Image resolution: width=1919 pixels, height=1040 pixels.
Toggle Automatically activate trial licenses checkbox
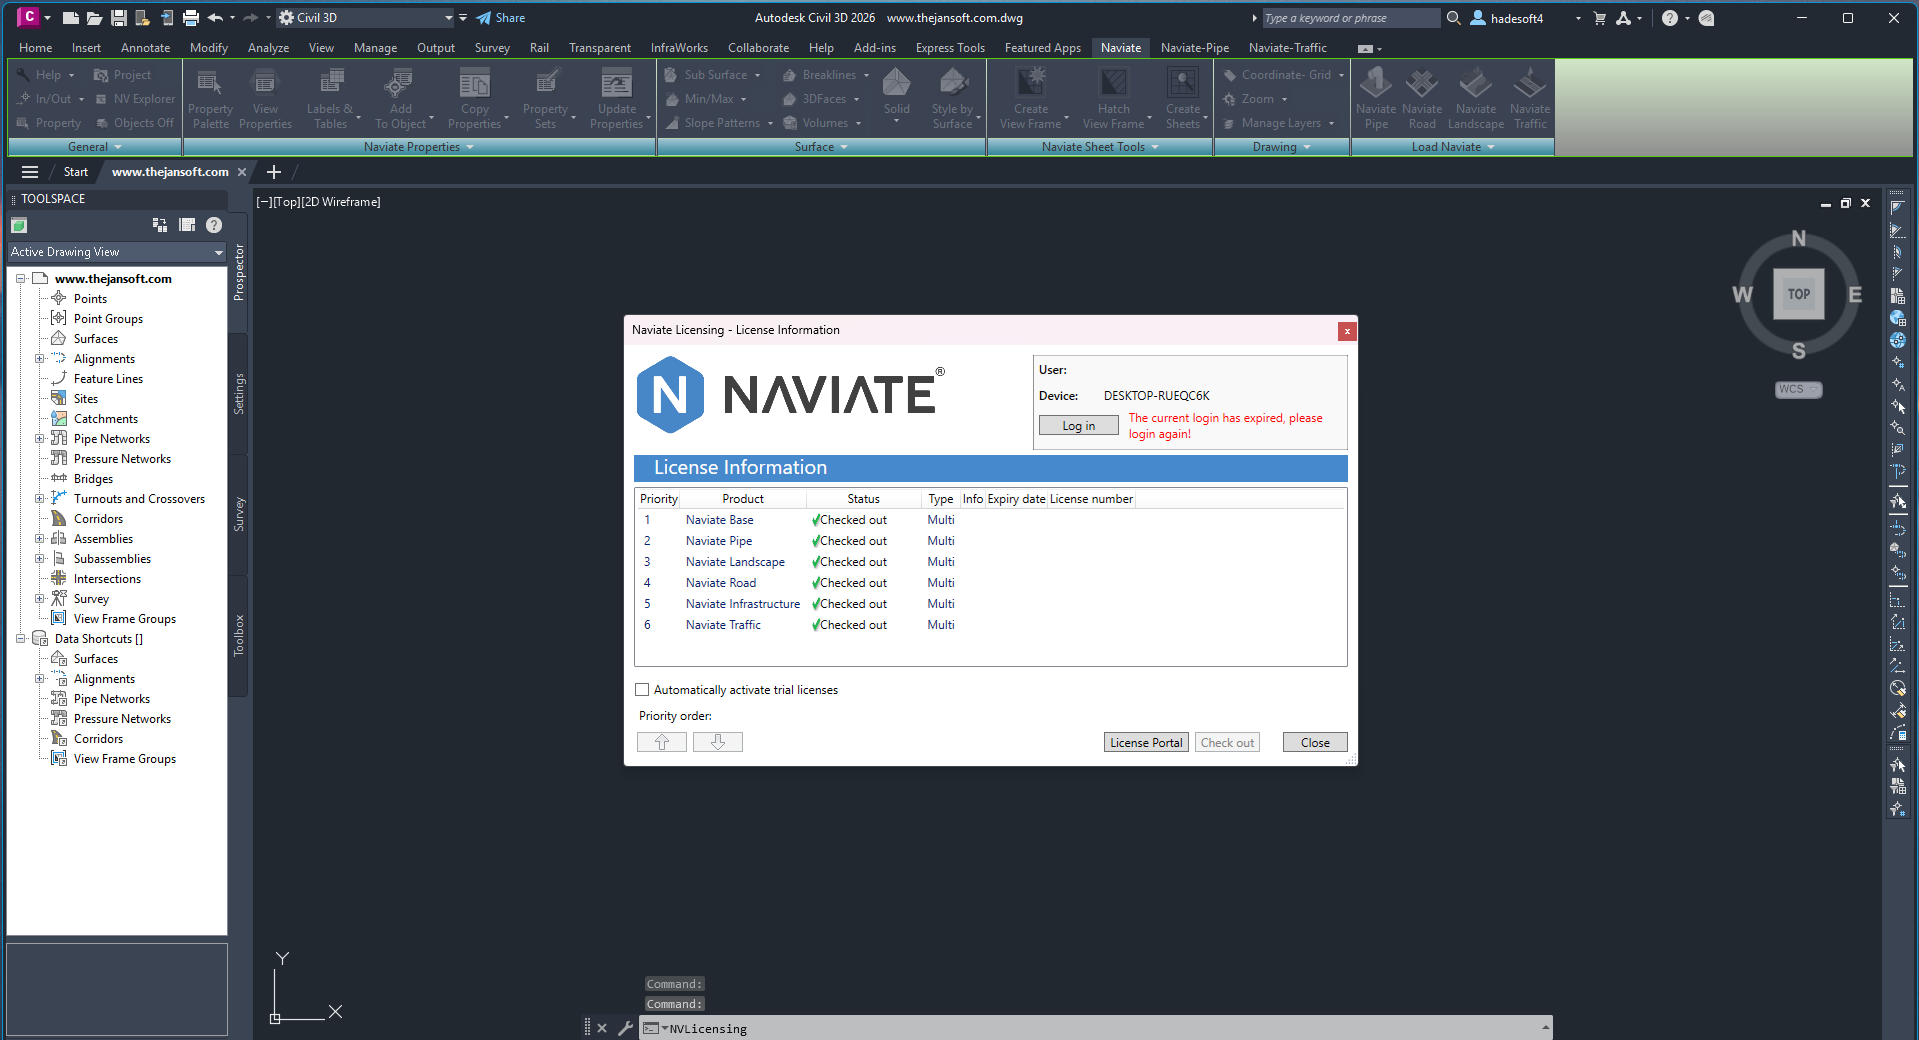click(642, 690)
